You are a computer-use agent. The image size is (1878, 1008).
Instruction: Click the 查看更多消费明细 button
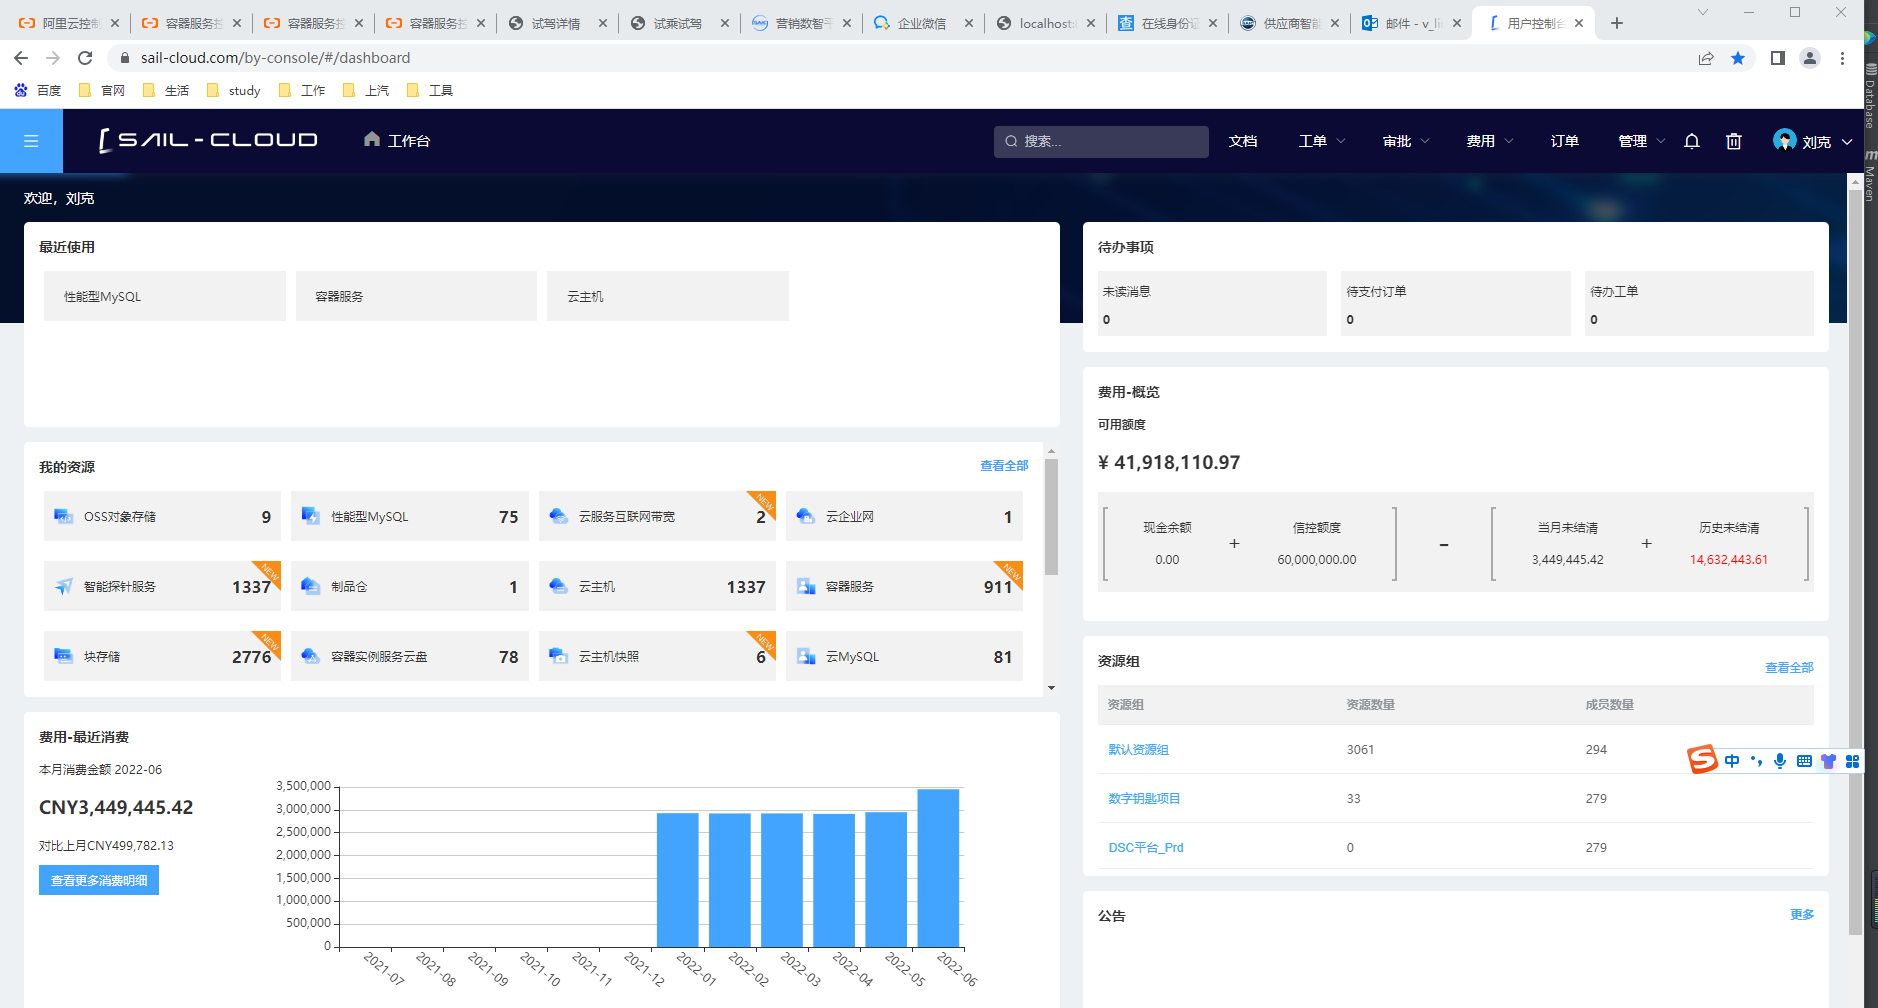click(x=99, y=880)
